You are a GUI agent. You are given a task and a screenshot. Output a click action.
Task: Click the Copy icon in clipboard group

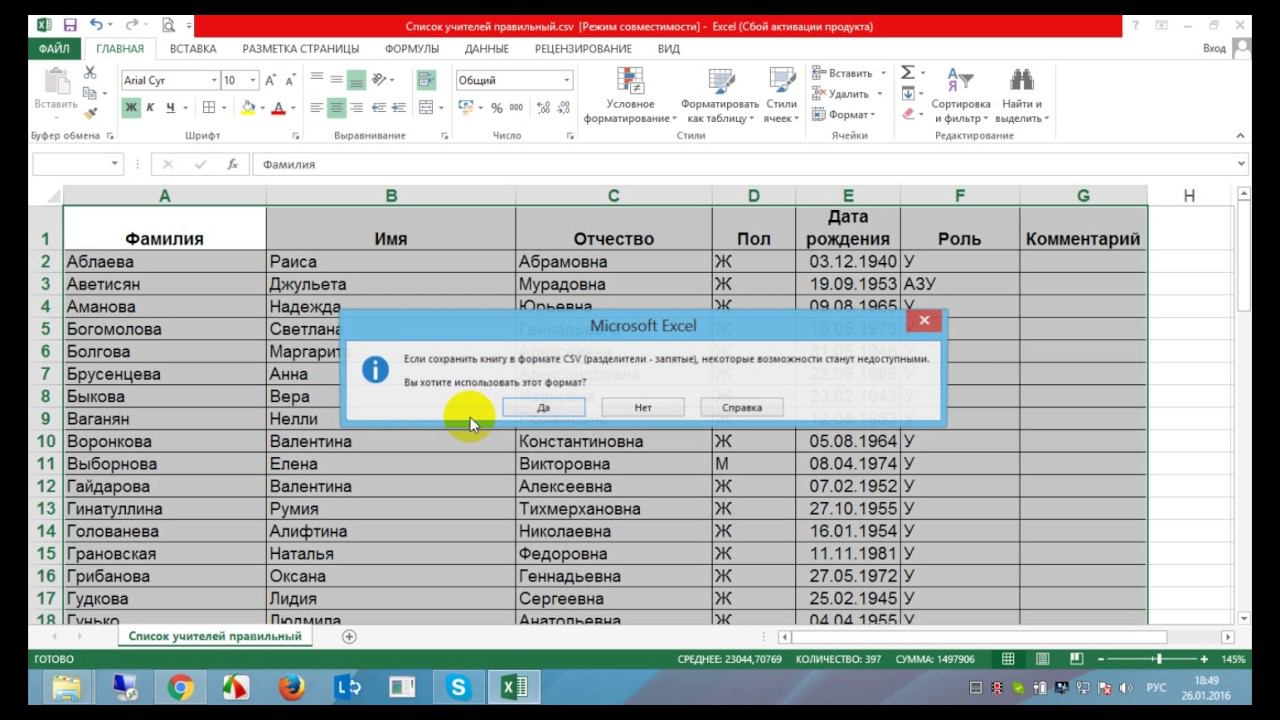(x=89, y=93)
